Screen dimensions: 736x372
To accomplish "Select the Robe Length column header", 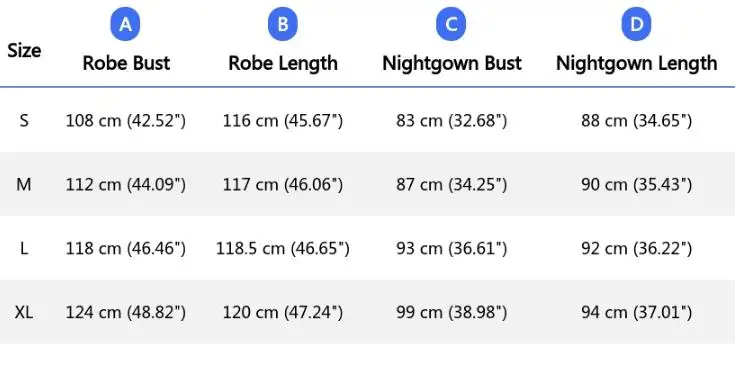I will tap(283, 63).
